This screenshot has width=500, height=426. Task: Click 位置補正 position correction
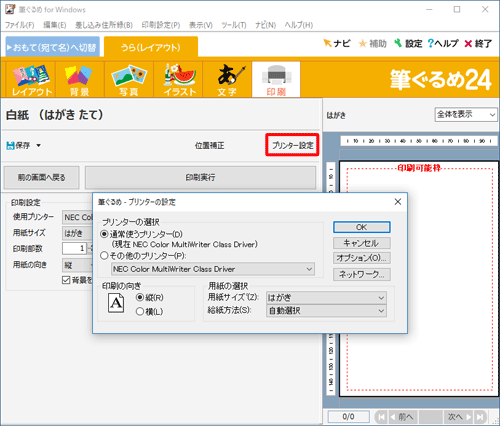tap(209, 146)
